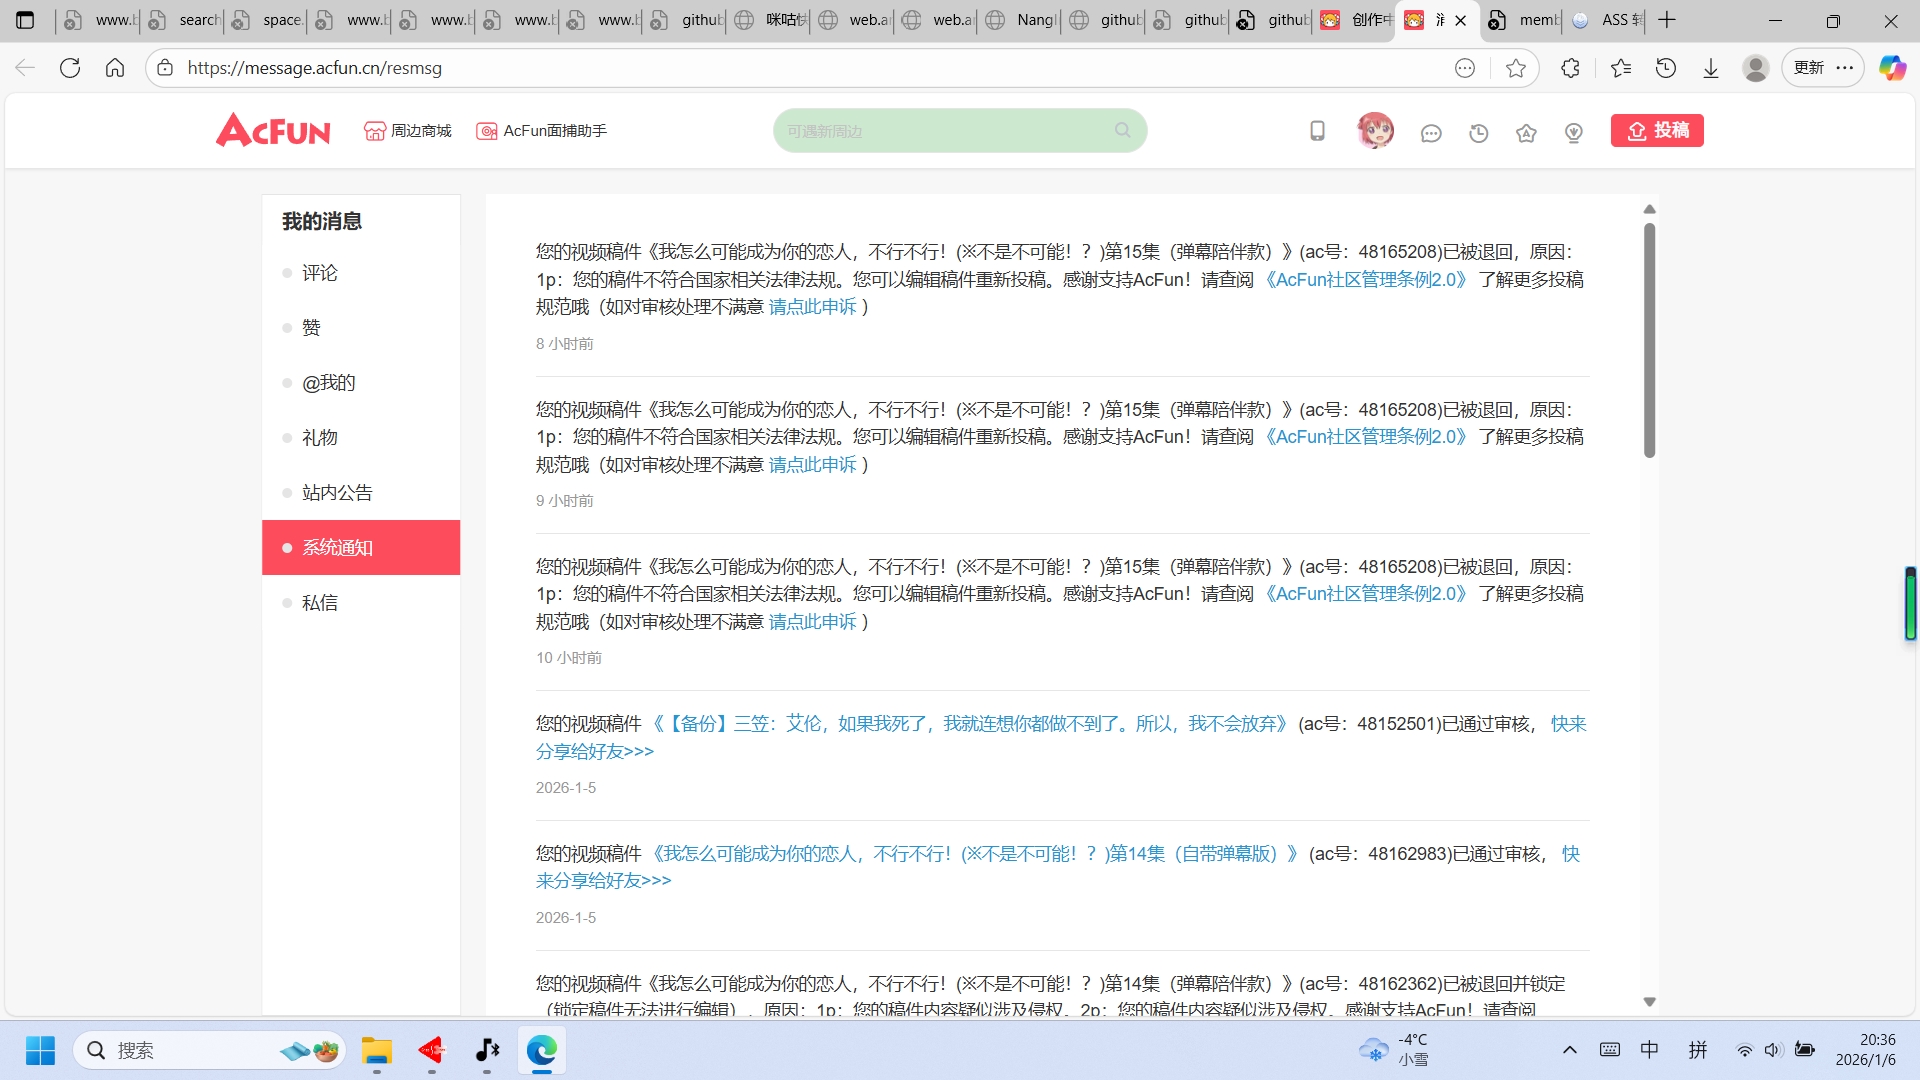Screen dimensions: 1920x1080
Task: Click the user avatar in header
Action: coord(1375,131)
